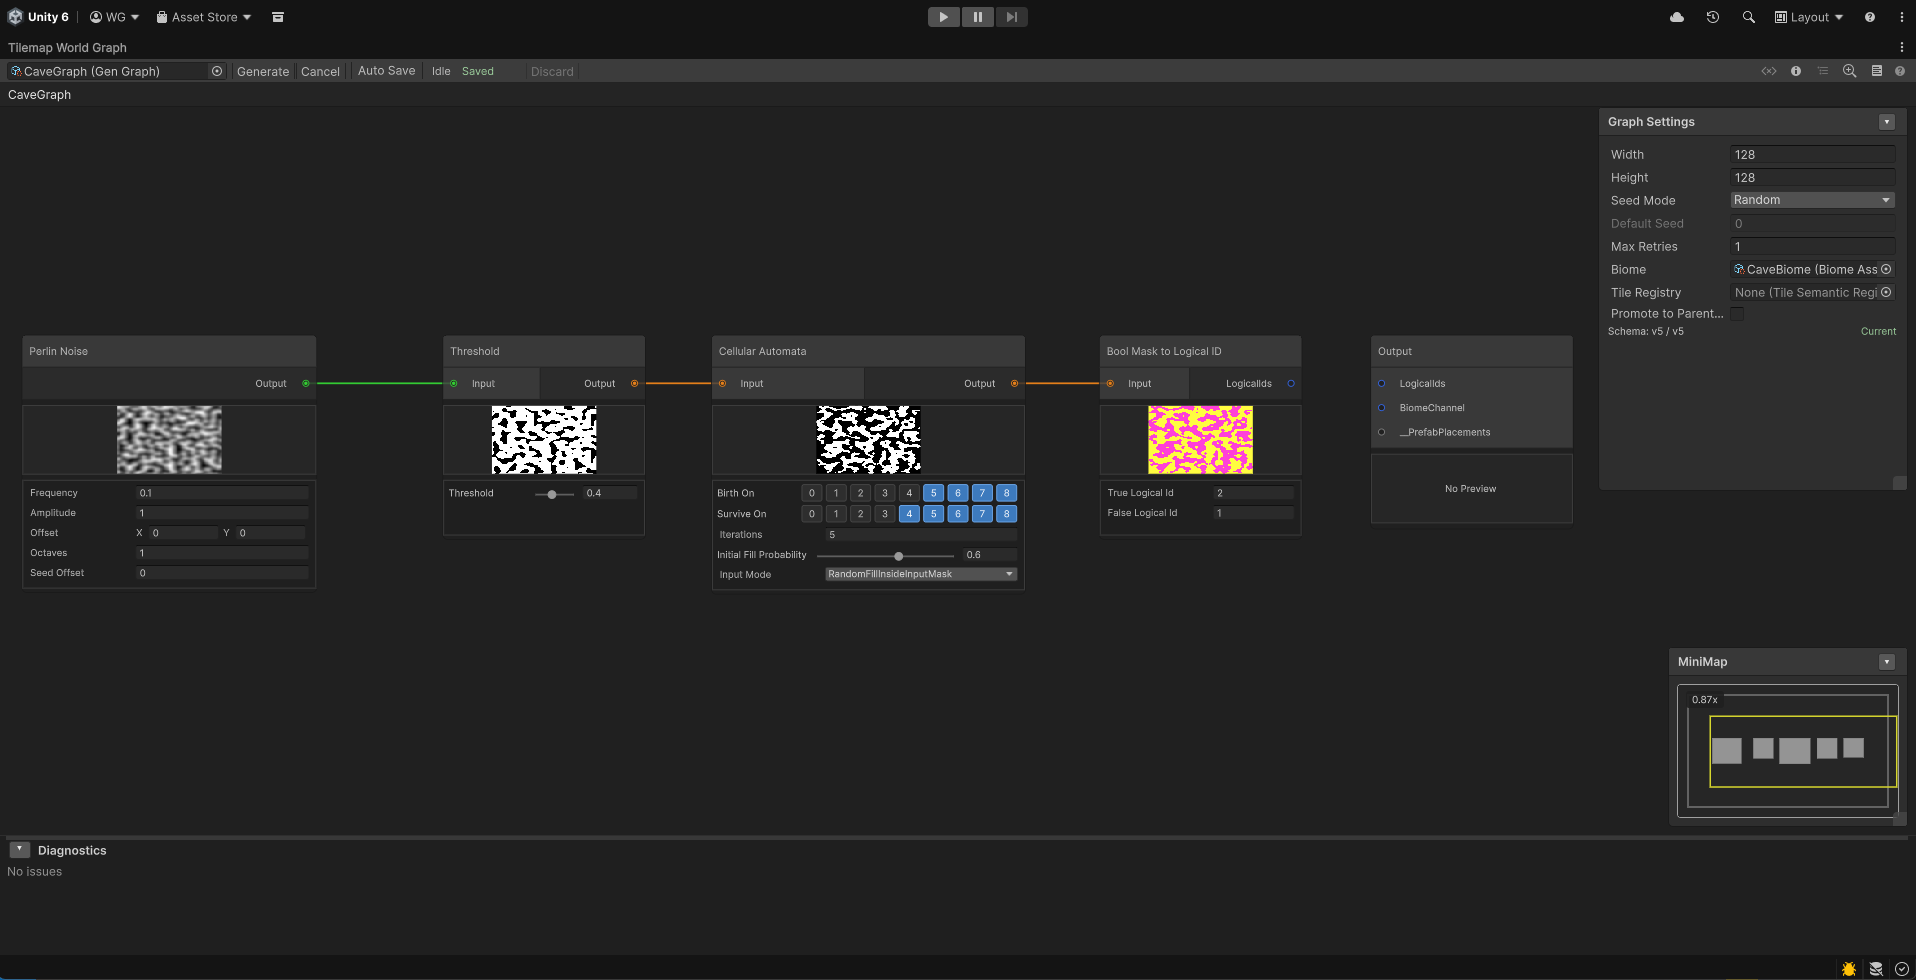Click Output node _PrefabPlacements port
Image resolution: width=1916 pixels, height=980 pixels.
coord(1382,432)
